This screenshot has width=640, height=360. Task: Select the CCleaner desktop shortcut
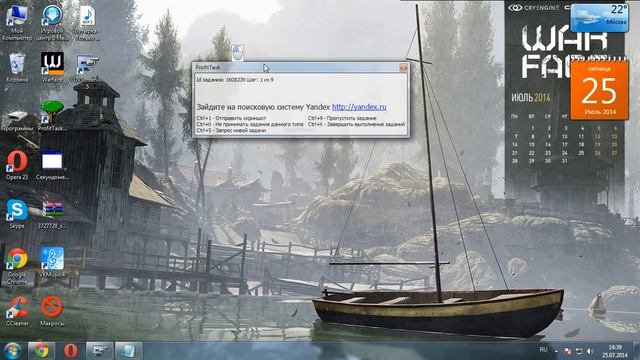17,311
